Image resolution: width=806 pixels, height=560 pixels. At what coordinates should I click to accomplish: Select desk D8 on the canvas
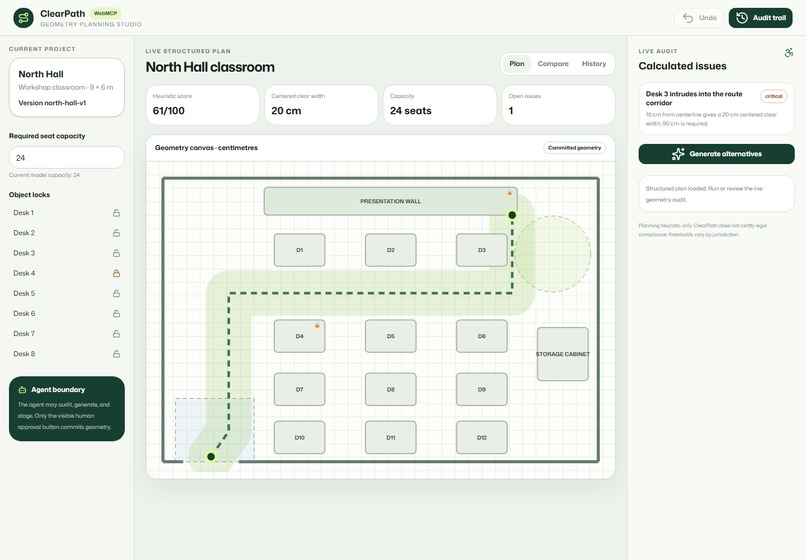point(391,389)
